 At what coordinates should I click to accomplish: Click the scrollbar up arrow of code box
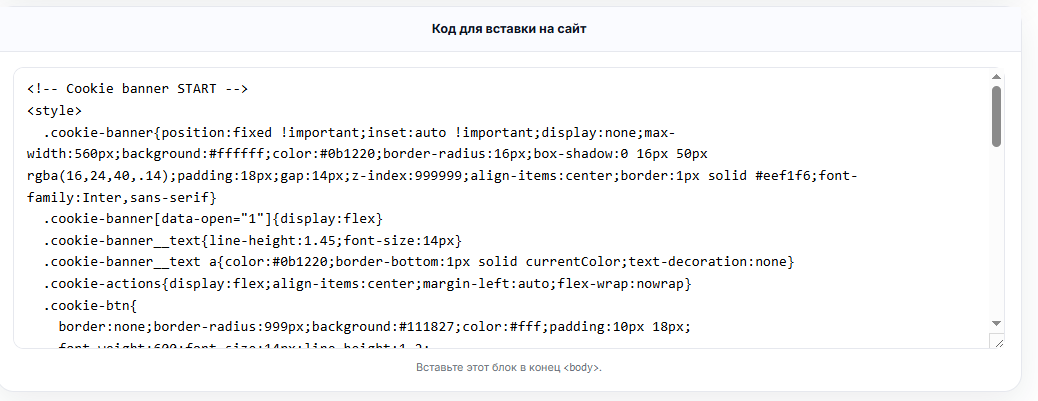(x=996, y=77)
